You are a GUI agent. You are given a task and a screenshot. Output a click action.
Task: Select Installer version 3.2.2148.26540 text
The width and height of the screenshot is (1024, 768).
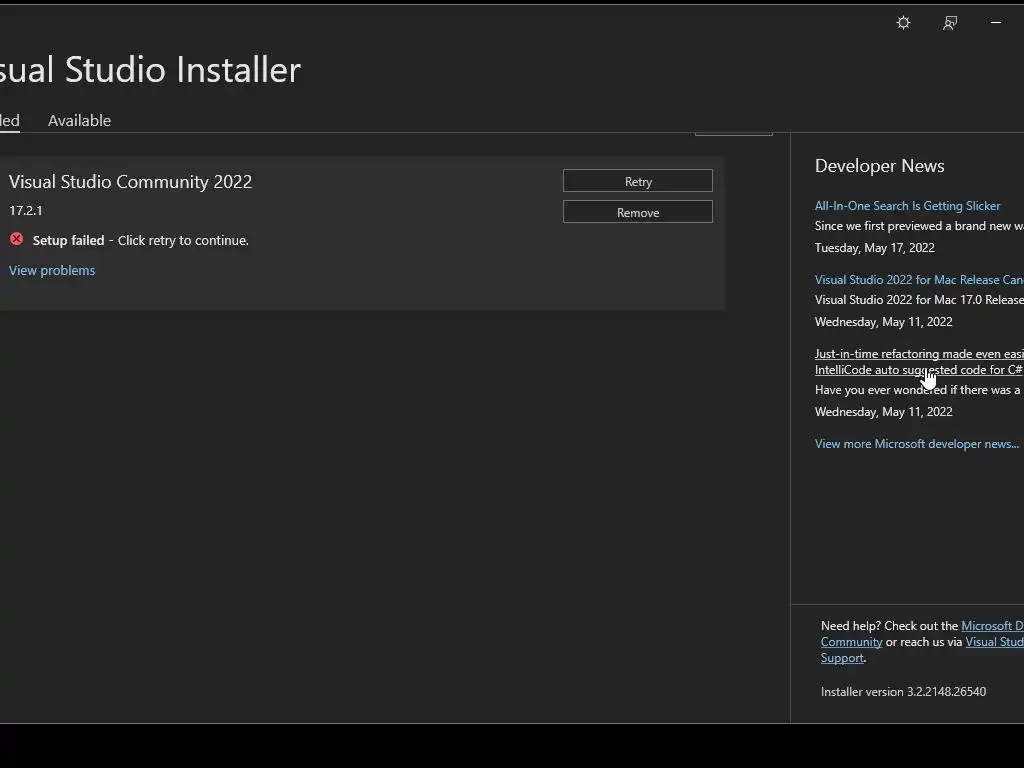click(903, 692)
